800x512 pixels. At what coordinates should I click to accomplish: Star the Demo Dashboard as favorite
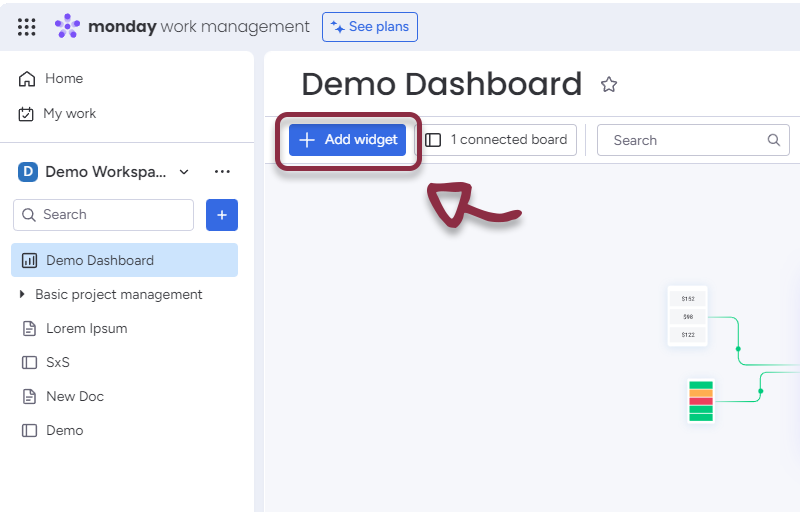608,85
